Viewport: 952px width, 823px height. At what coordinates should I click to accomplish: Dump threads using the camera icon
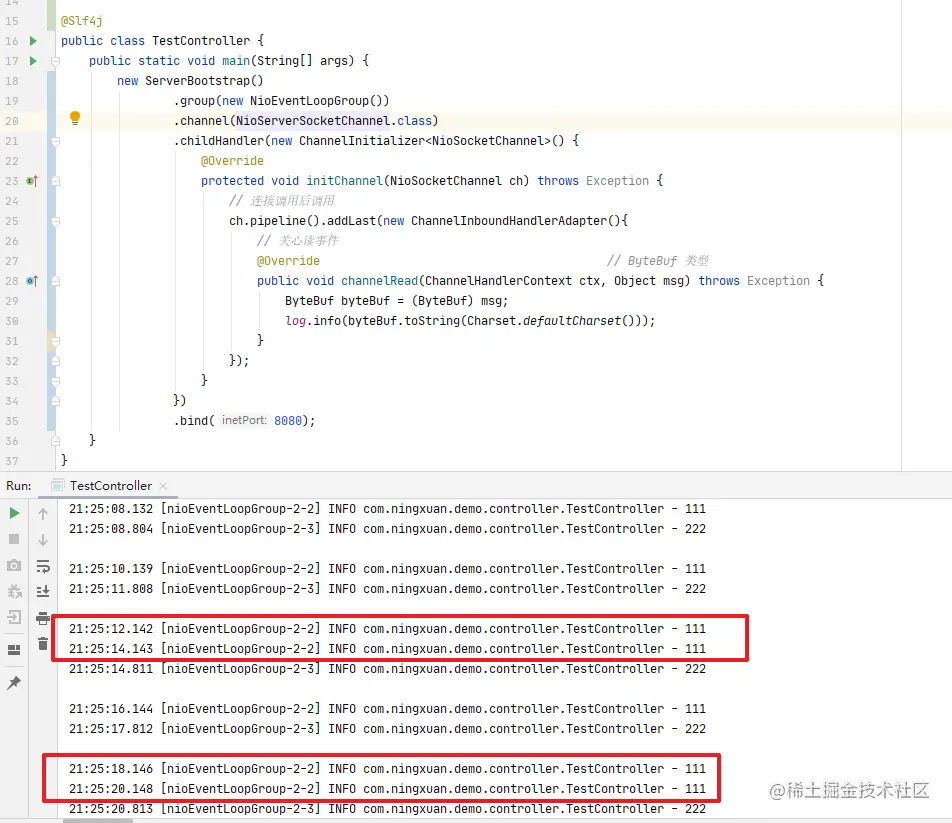point(14,566)
